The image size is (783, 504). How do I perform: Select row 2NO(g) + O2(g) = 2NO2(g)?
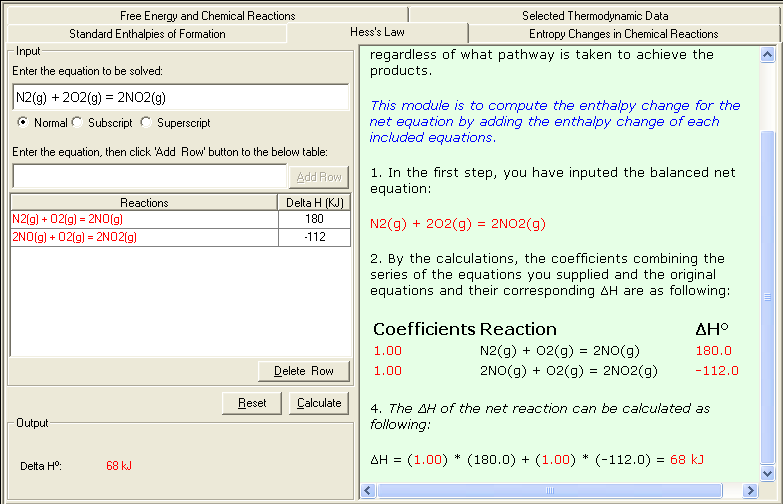(x=144, y=237)
